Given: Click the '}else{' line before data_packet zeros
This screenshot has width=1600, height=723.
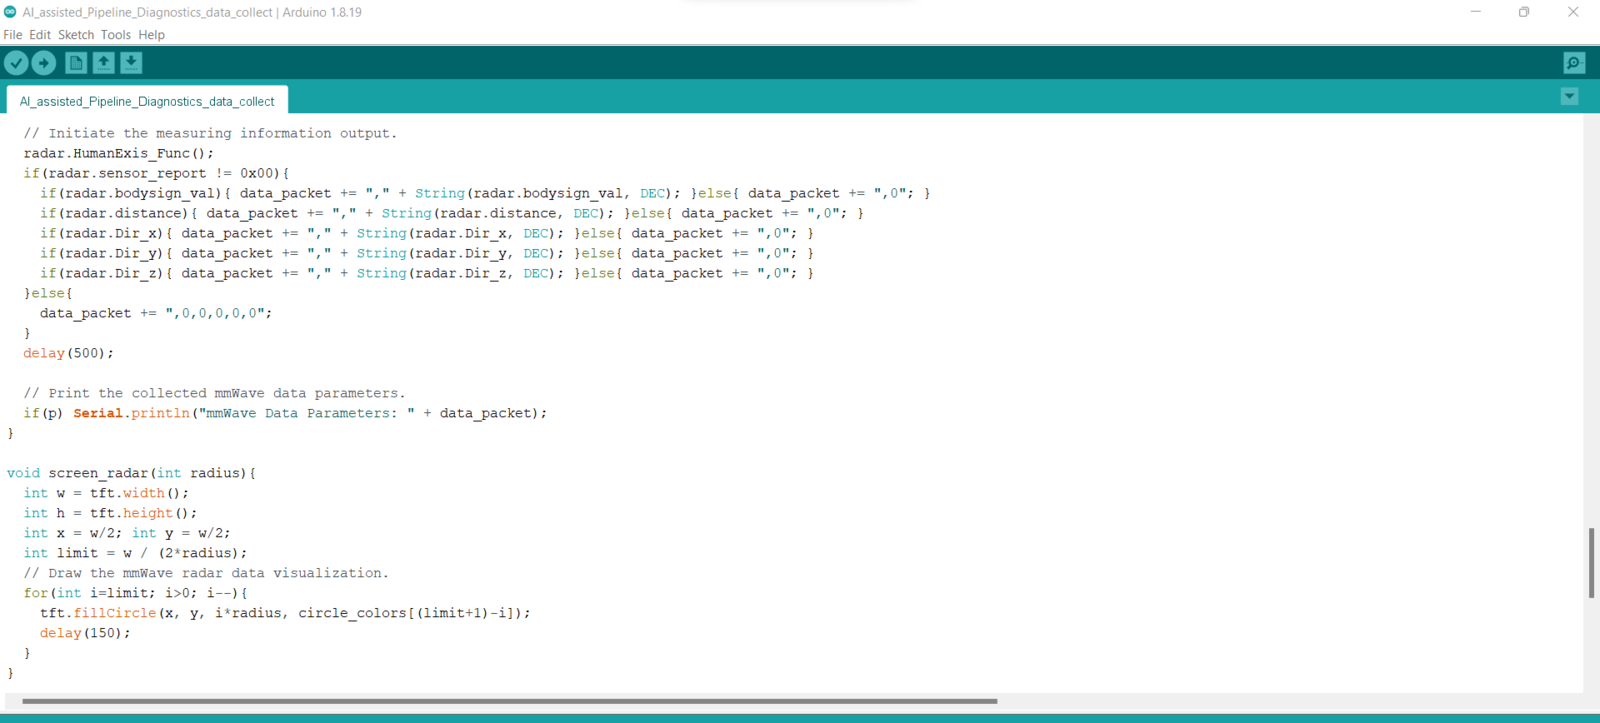Looking at the screenshot, I should [x=48, y=293].
